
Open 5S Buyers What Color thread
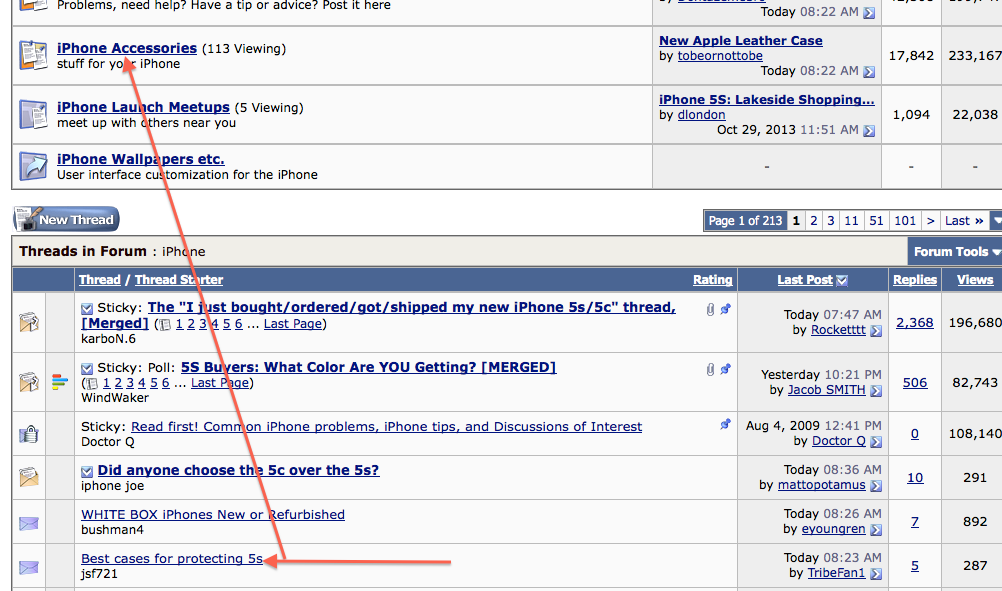pyautogui.click(x=369, y=367)
